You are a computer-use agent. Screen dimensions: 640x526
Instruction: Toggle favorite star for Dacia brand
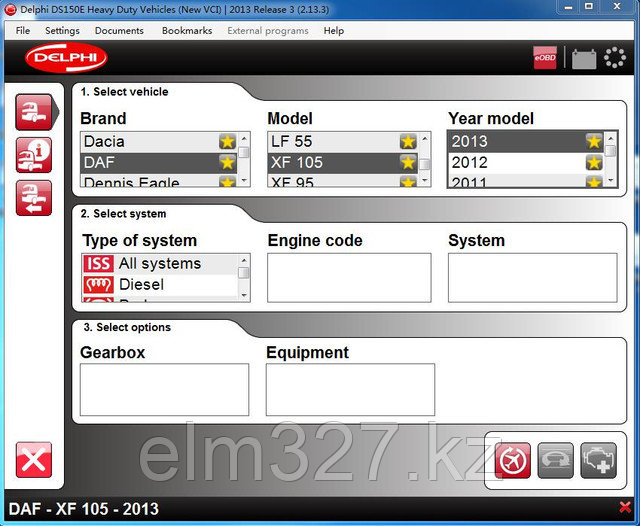[227, 142]
